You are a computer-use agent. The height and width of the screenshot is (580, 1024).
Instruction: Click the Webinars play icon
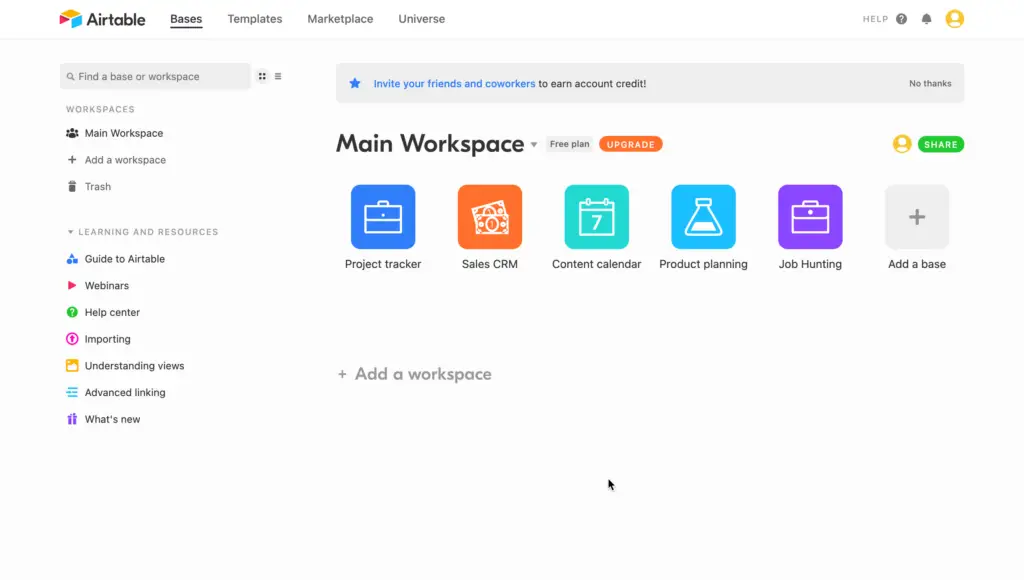coord(72,285)
